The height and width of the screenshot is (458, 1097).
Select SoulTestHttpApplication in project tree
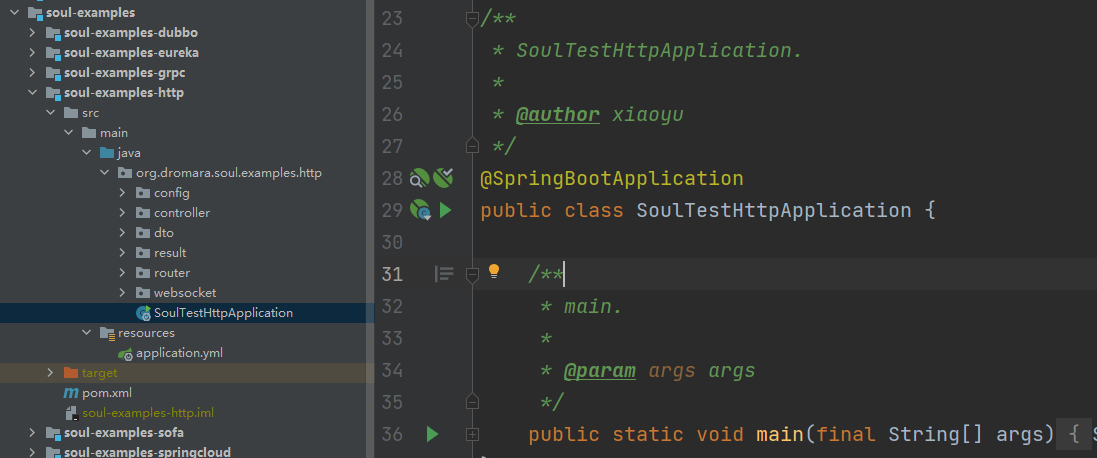[x=215, y=313]
